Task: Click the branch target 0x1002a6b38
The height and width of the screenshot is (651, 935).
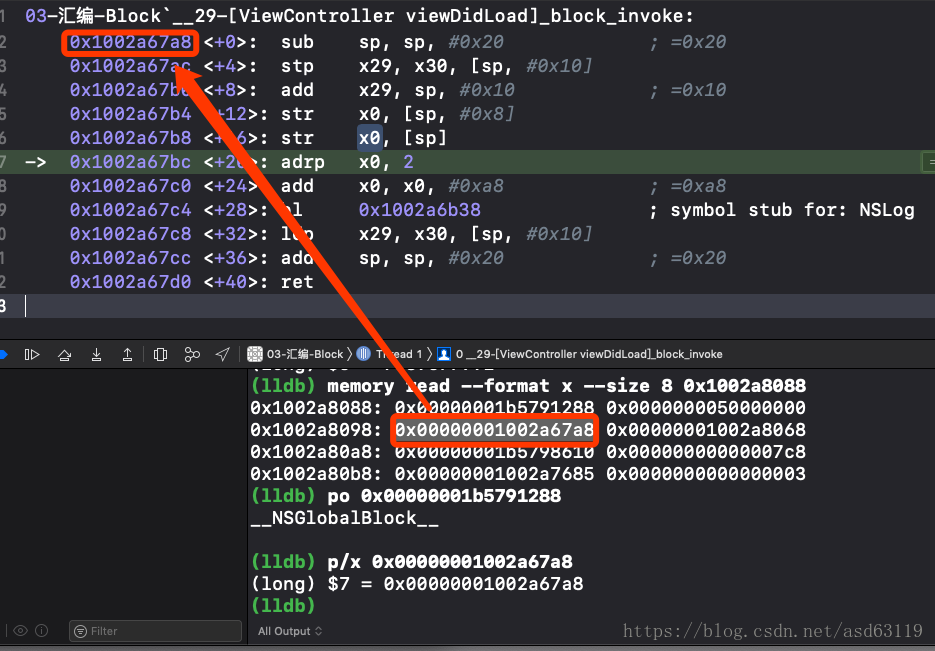Action: click(x=420, y=209)
